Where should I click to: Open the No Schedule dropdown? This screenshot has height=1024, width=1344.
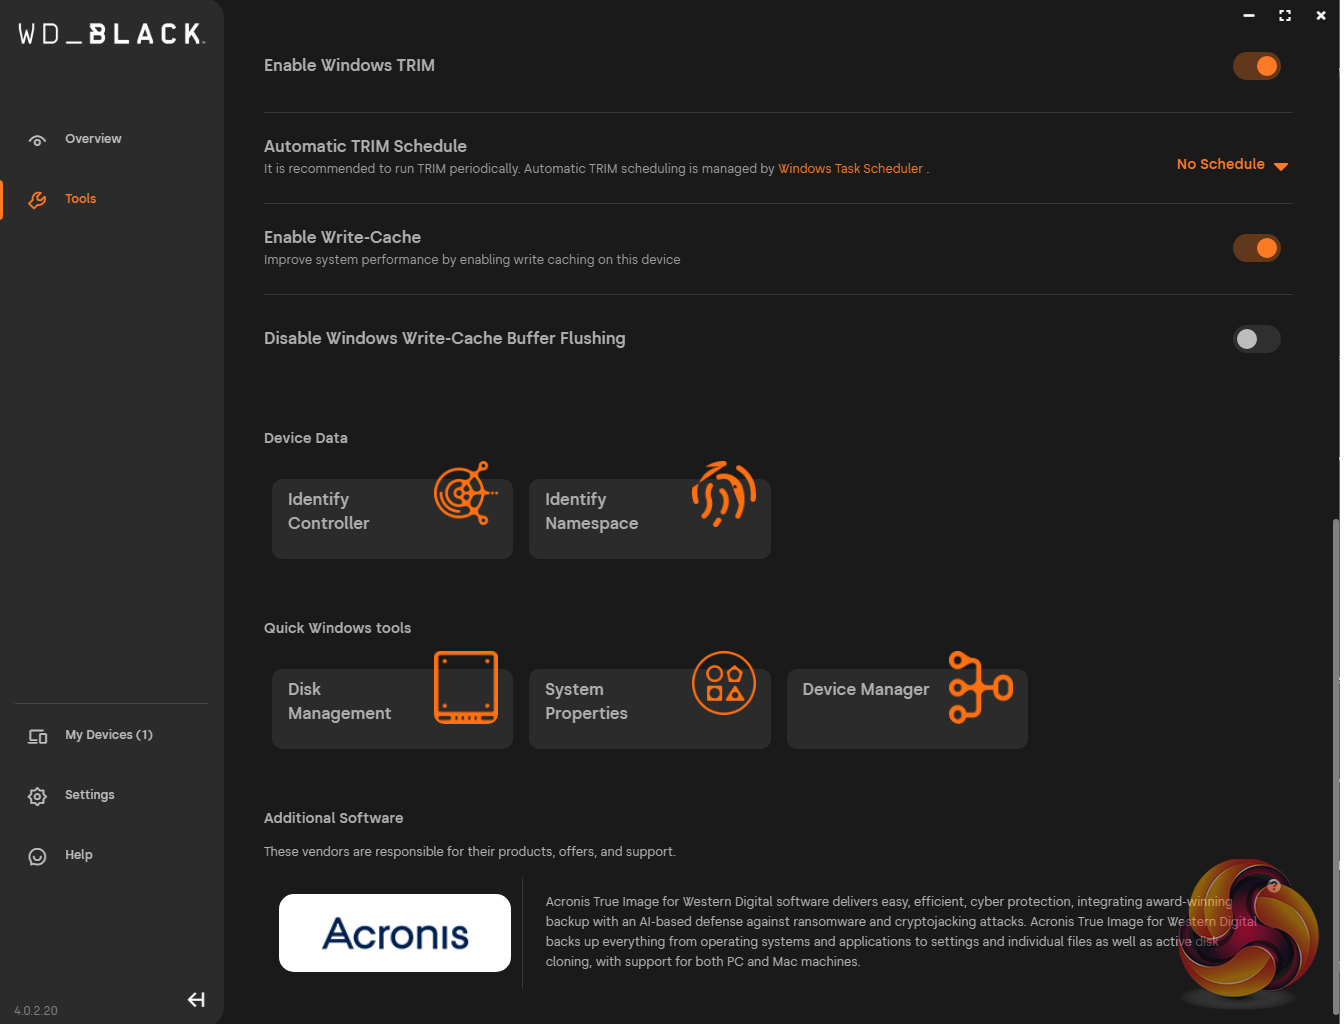pos(1232,164)
